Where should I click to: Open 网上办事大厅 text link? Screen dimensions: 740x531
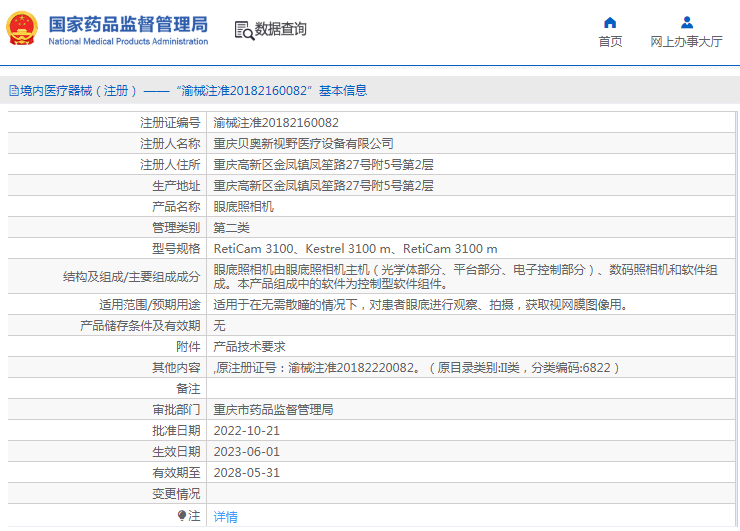(686, 42)
